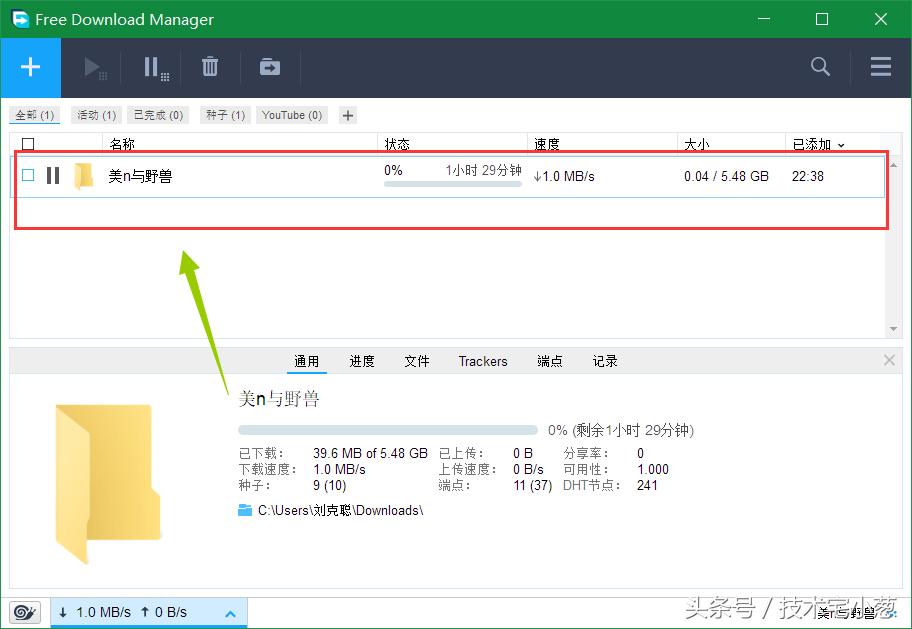
Task: Select the 文件 details tab
Action: (x=416, y=361)
